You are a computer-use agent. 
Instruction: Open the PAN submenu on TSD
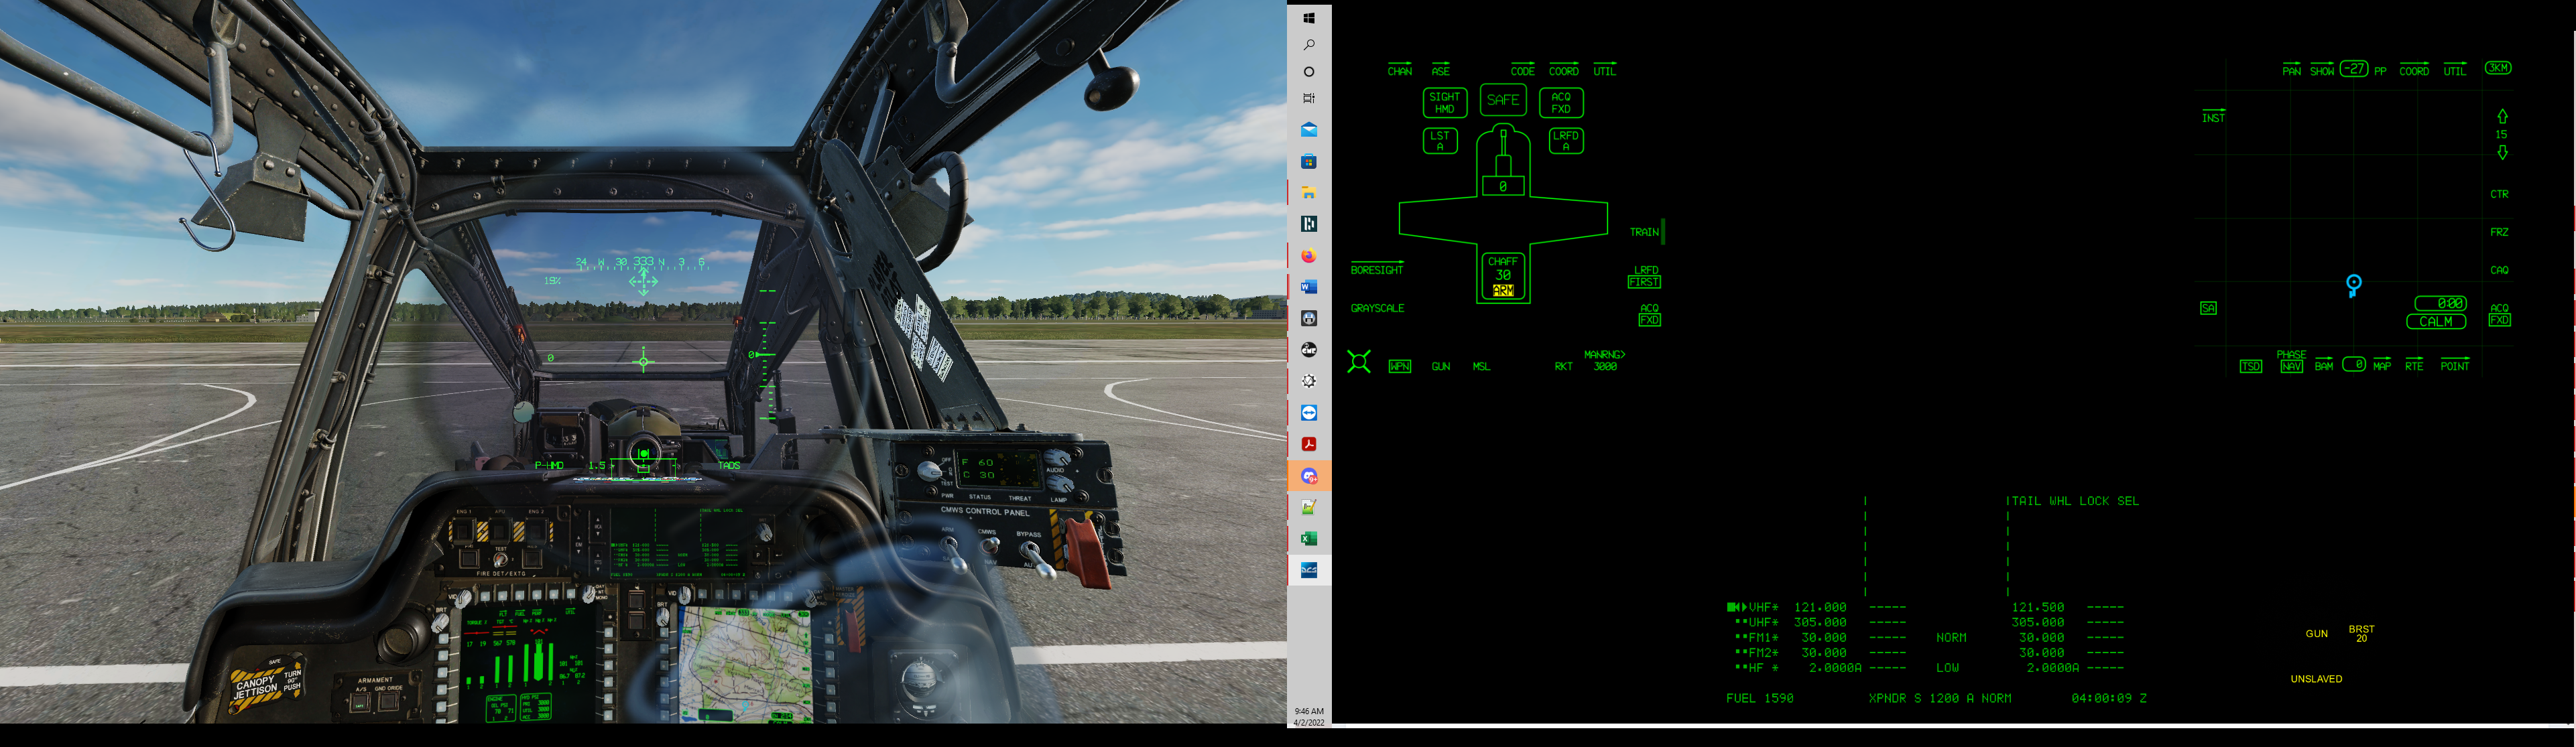click(2291, 71)
